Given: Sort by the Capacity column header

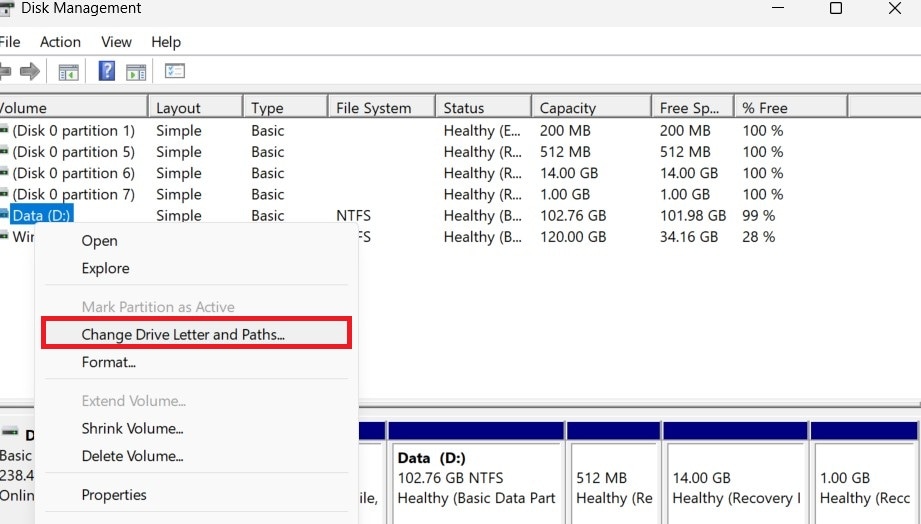Looking at the screenshot, I should pos(591,108).
